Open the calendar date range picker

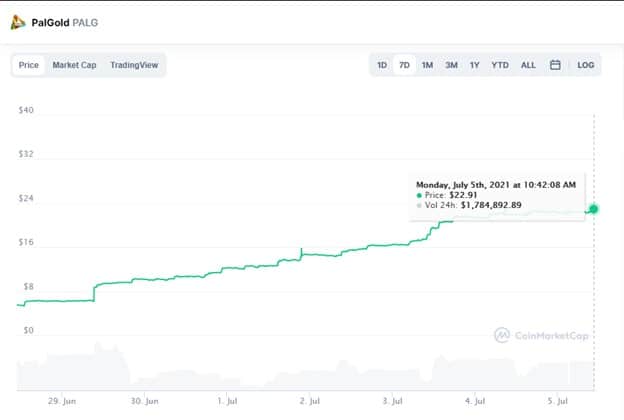[x=555, y=65]
